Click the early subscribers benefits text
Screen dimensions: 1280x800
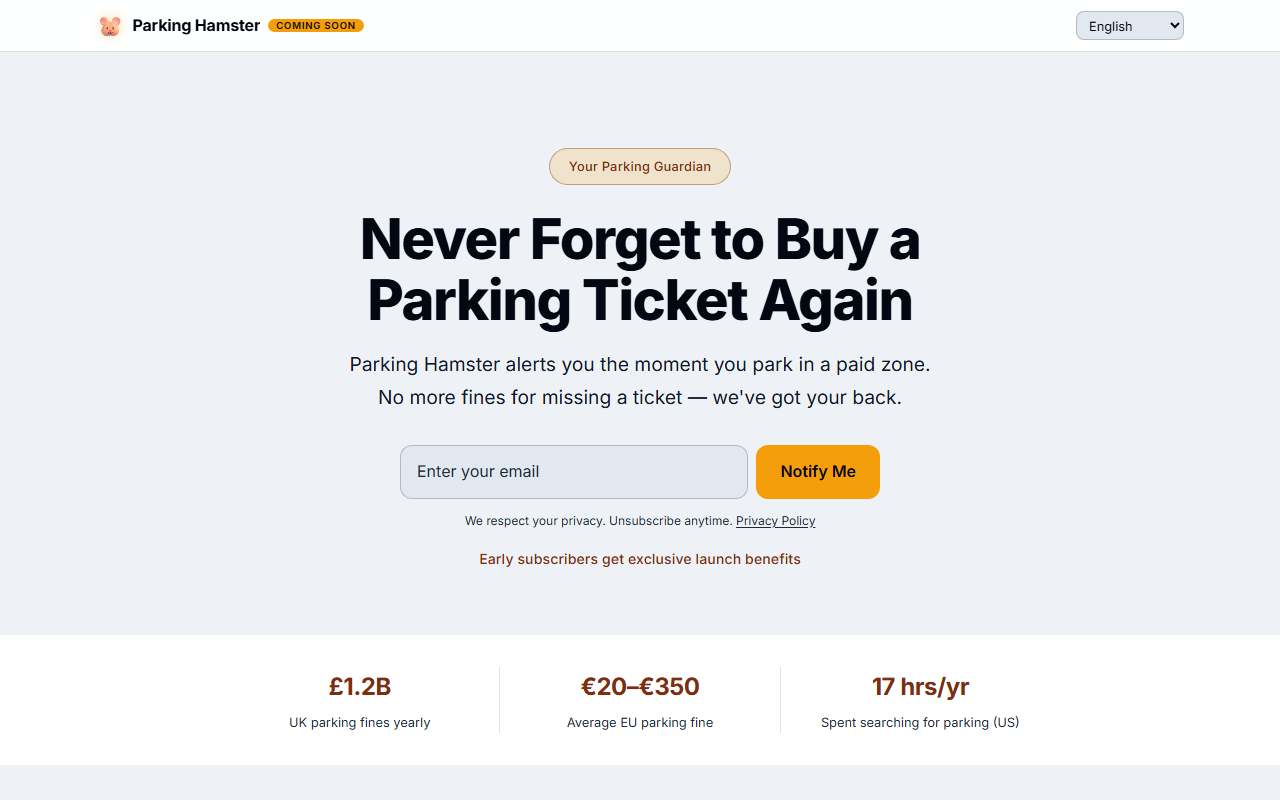[639, 559]
